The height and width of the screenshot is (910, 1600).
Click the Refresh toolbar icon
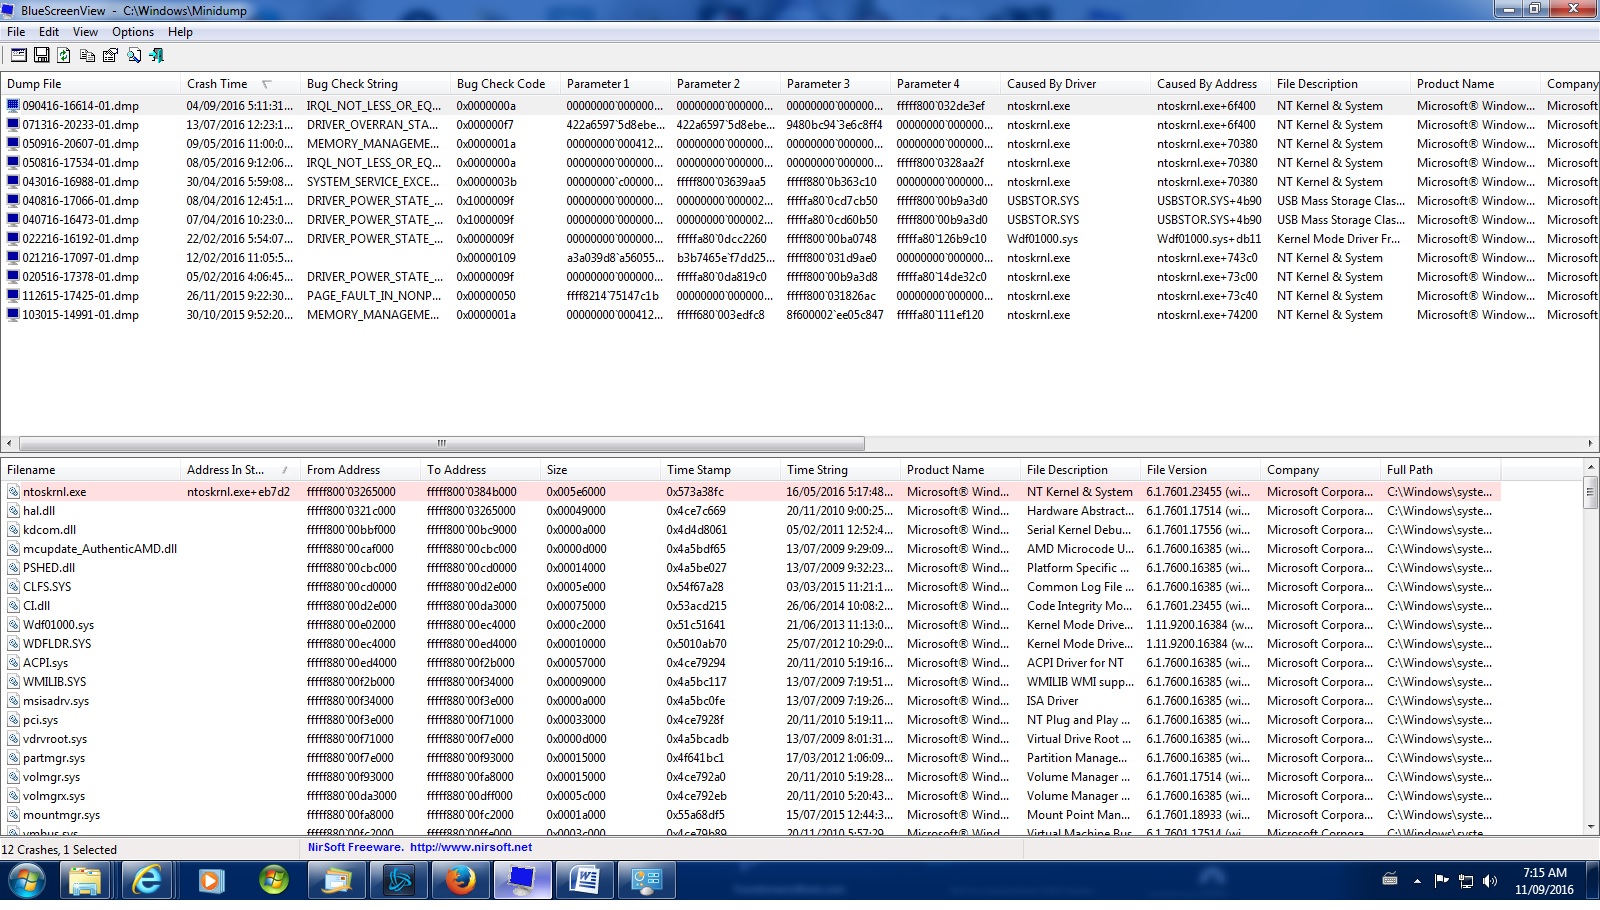[x=64, y=55]
